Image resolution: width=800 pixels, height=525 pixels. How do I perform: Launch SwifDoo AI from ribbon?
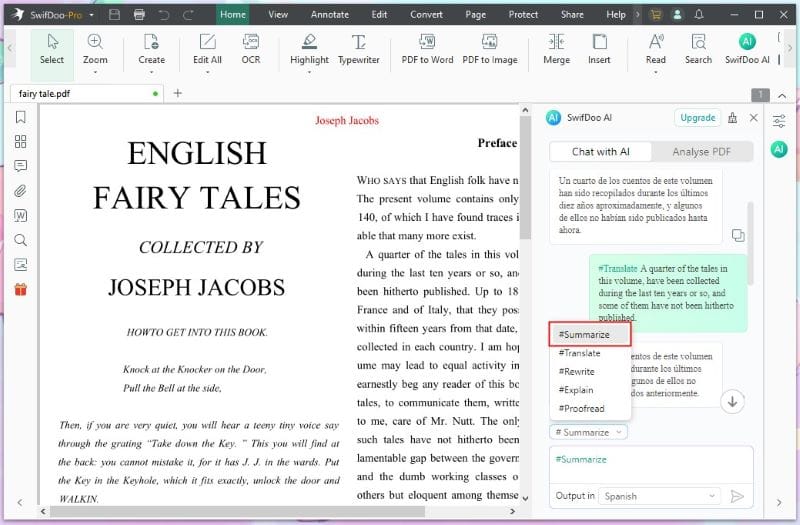point(747,49)
